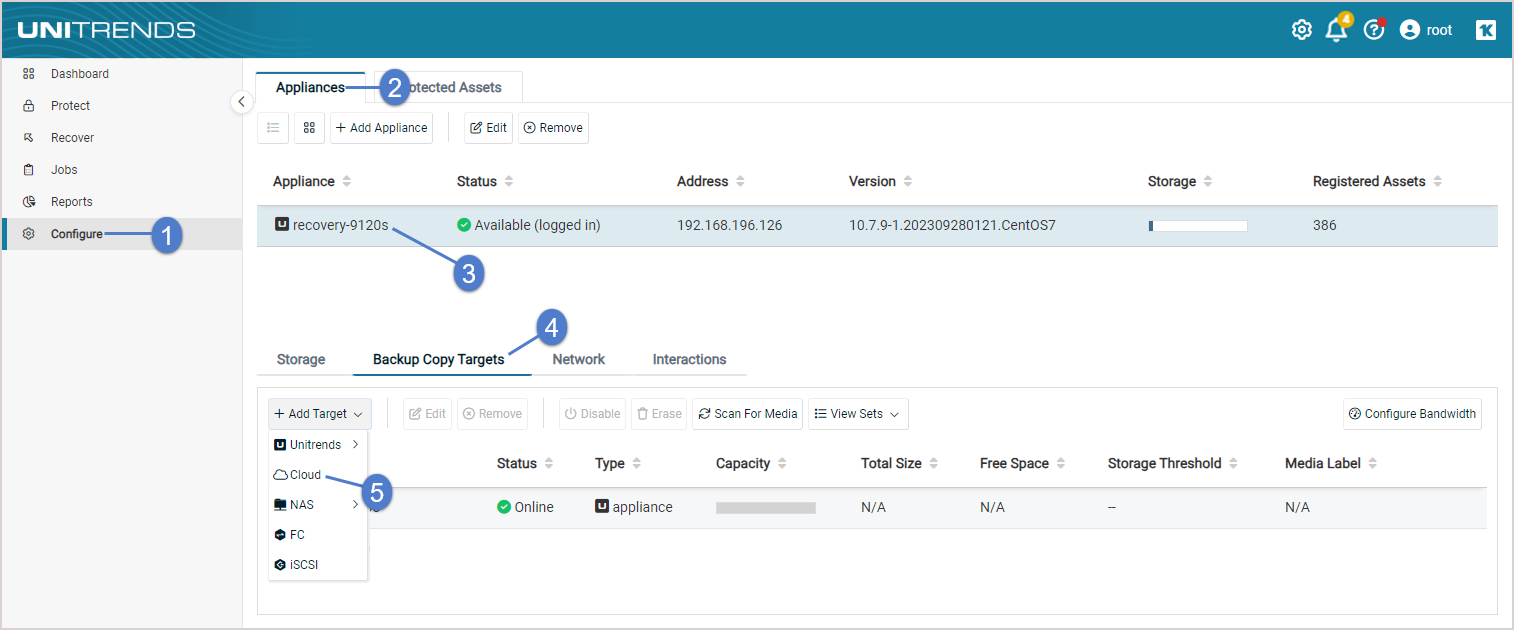Click registered assets value 386

(1325, 225)
